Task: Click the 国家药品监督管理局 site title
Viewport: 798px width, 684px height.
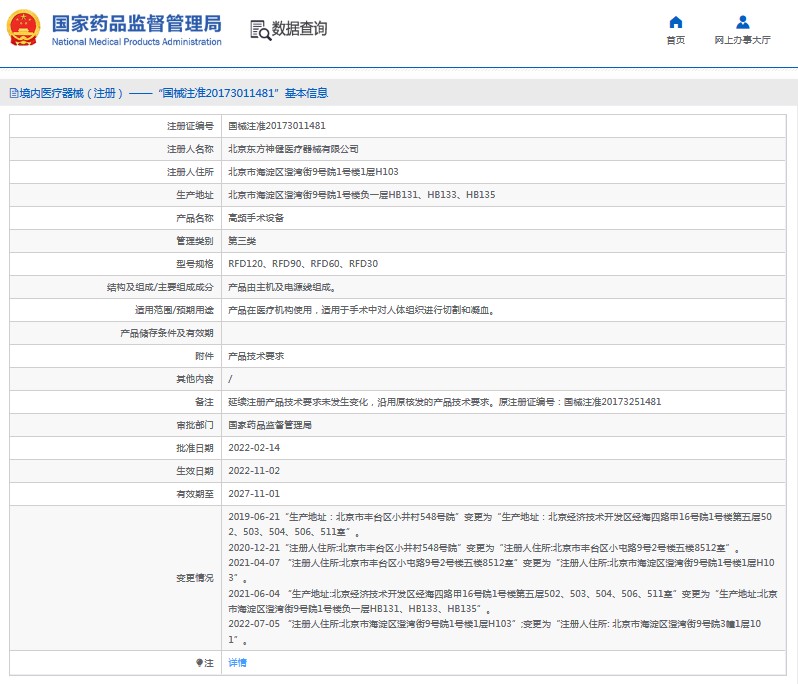Action: pyautogui.click(x=135, y=23)
